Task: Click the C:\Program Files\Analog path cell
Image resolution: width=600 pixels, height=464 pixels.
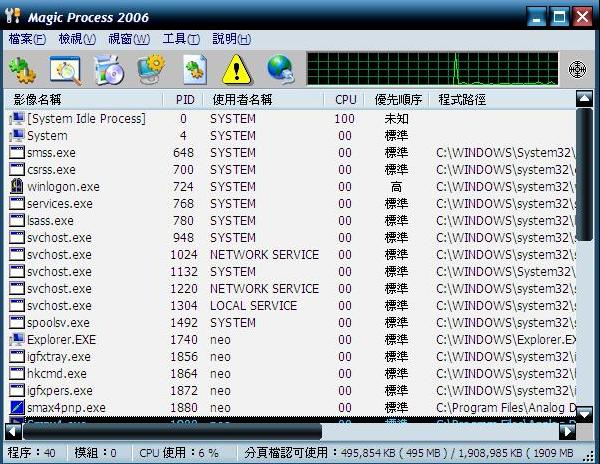Action: click(505, 408)
